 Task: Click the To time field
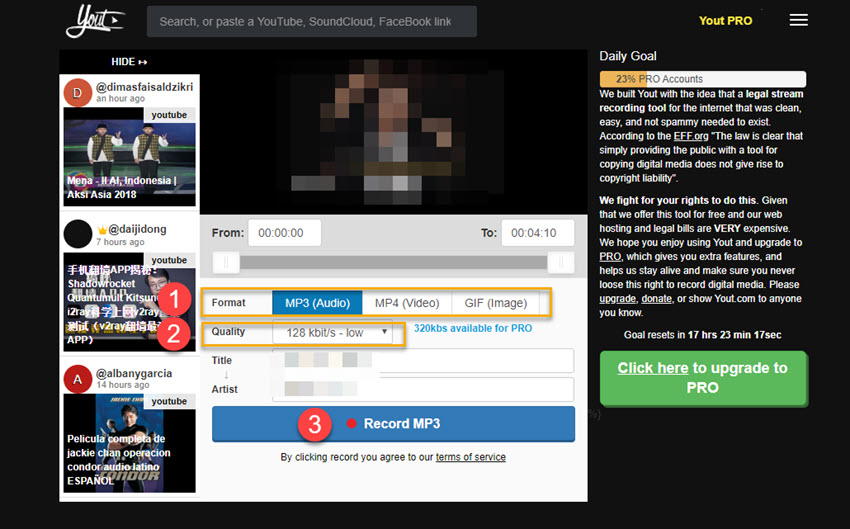pos(538,233)
